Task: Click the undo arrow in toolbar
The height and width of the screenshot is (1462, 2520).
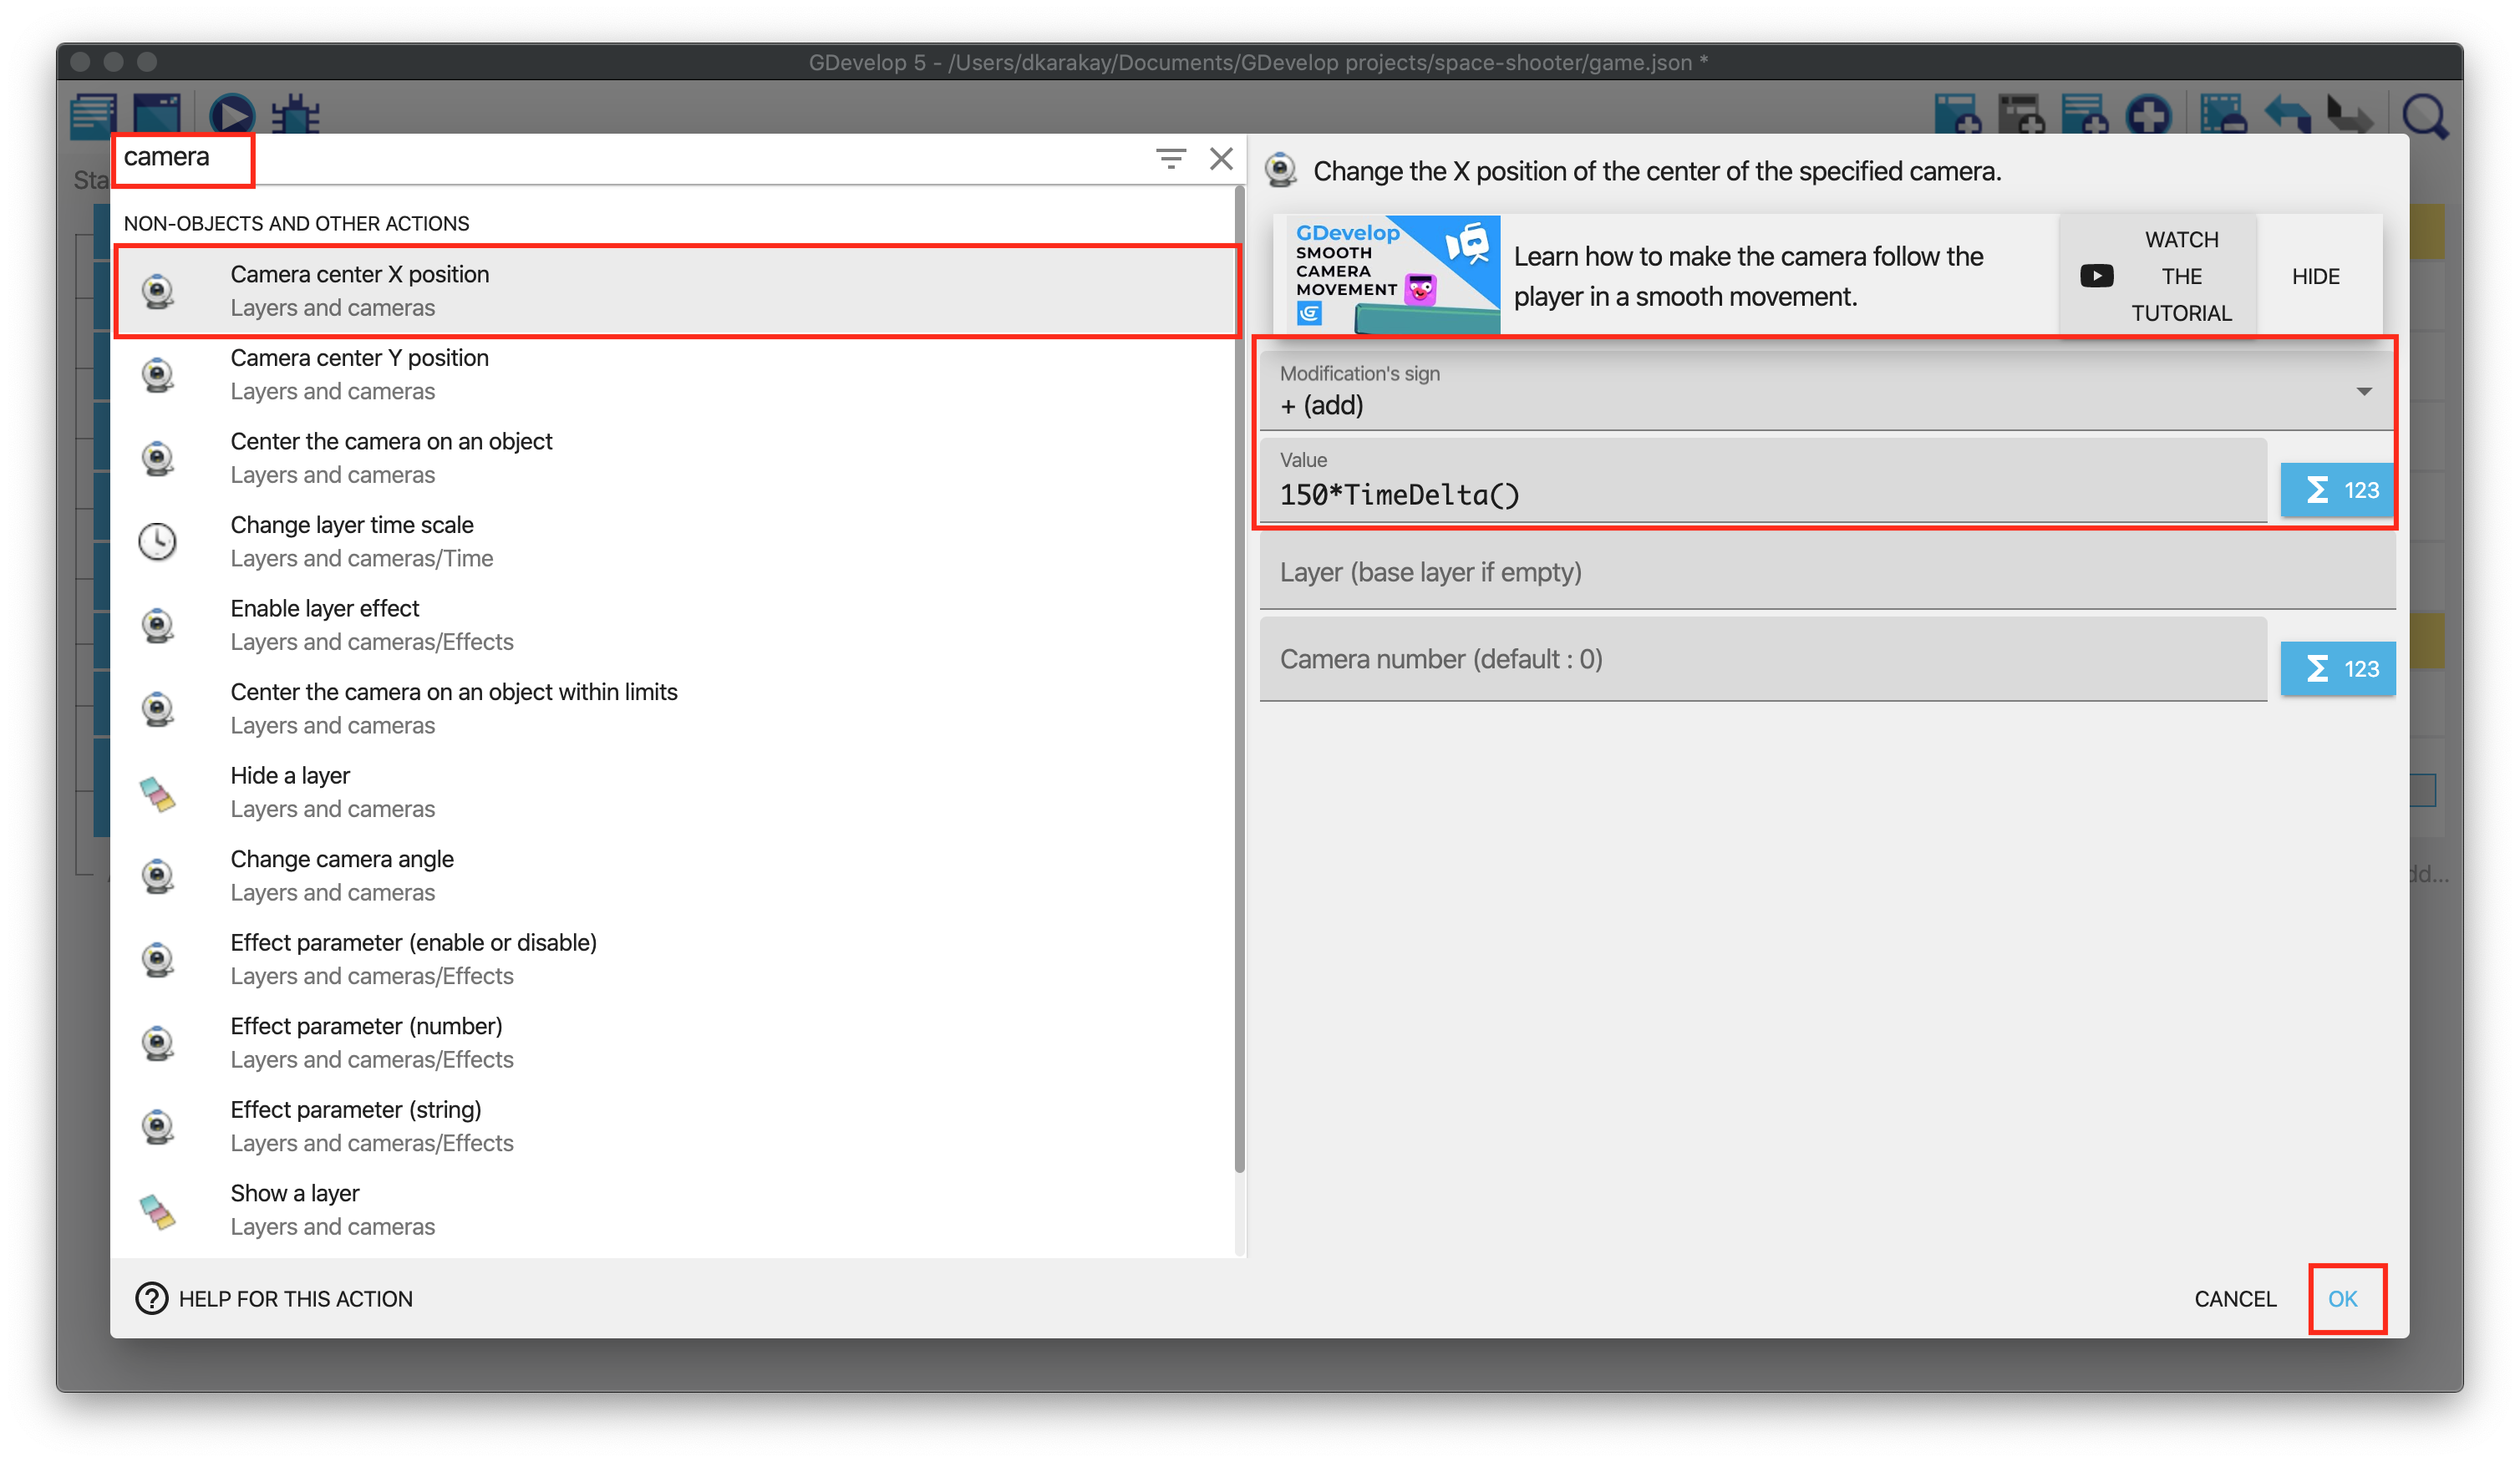Action: coord(2288,114)
